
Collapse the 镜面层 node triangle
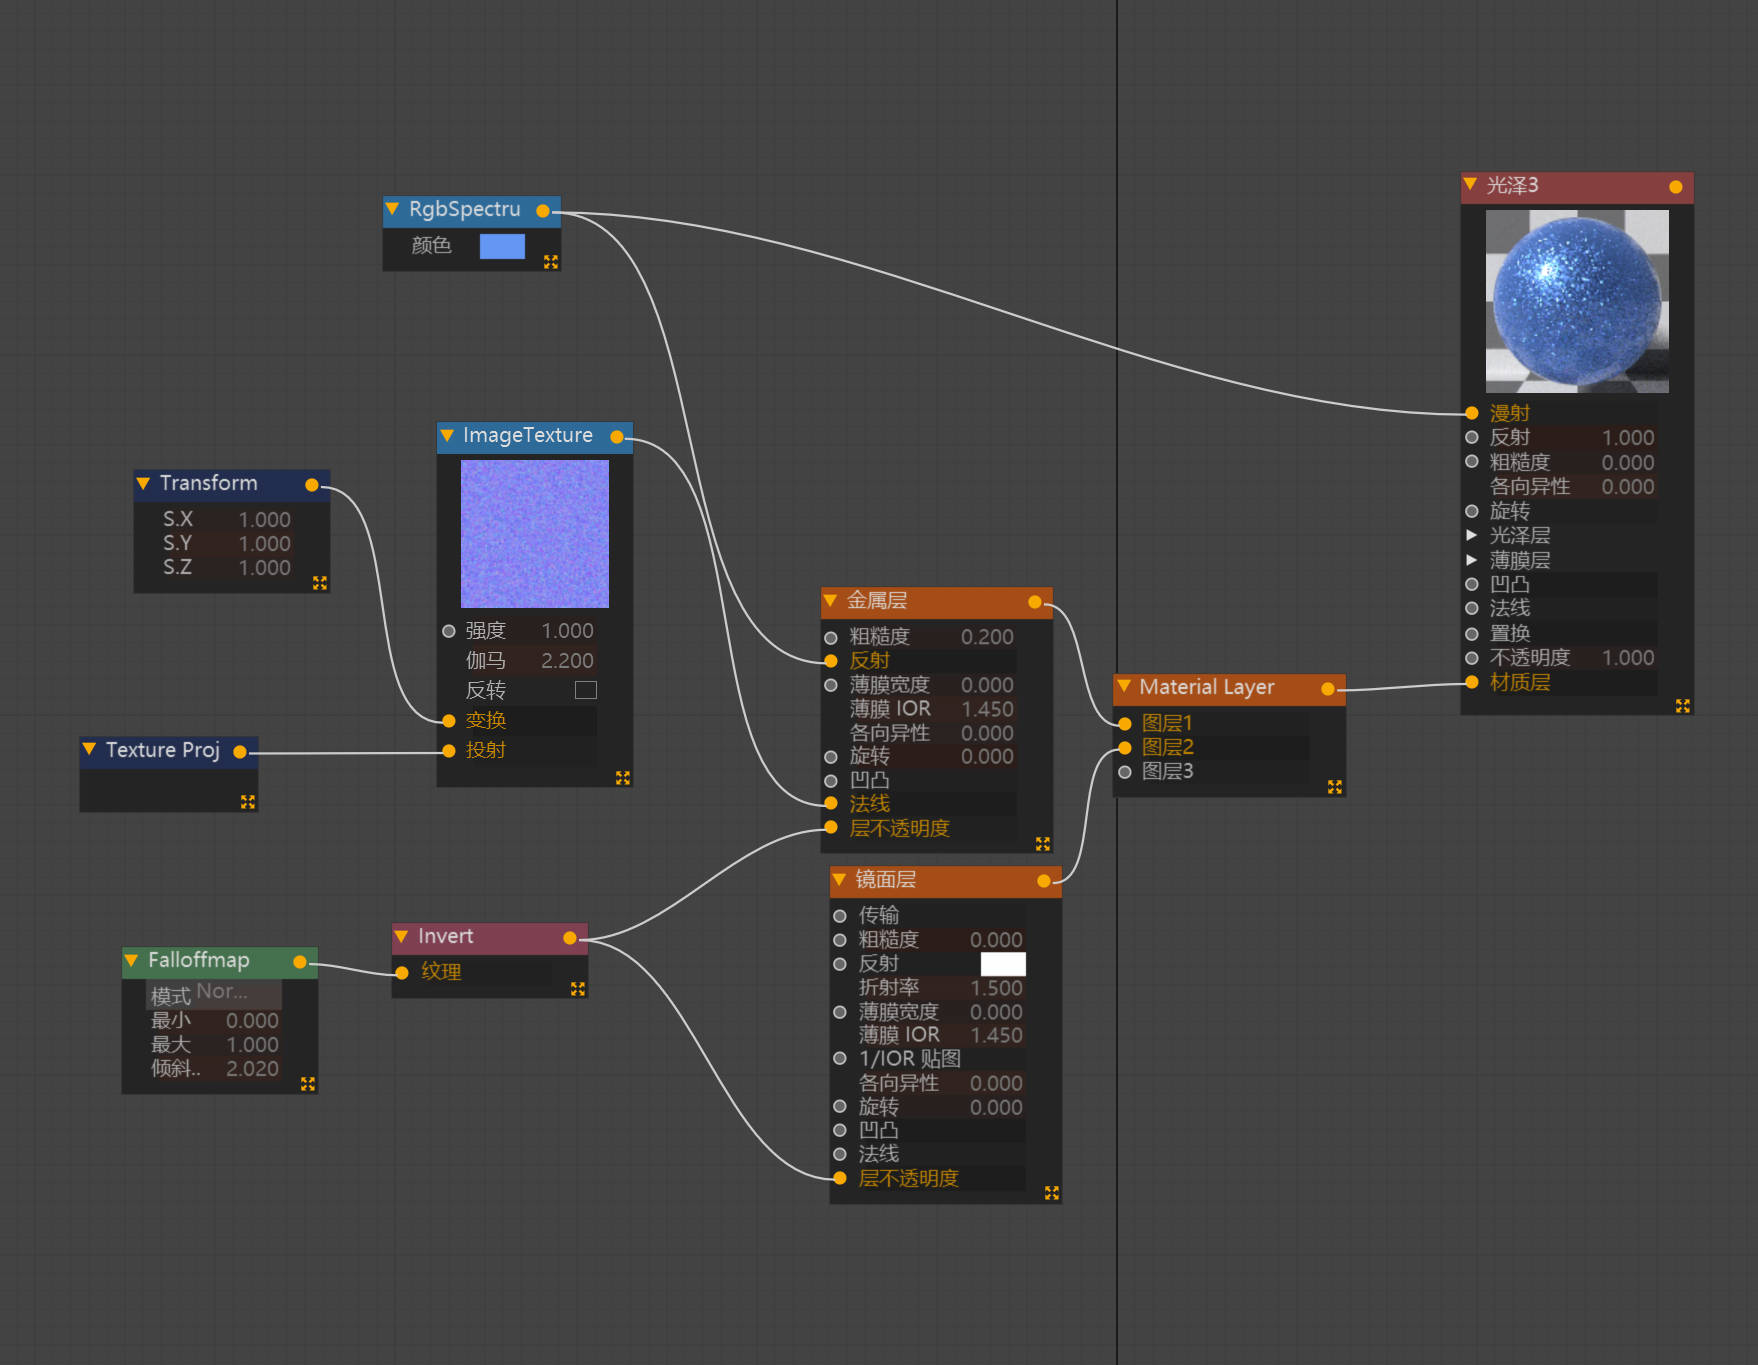pyautogui.click(x=838, y=880)
